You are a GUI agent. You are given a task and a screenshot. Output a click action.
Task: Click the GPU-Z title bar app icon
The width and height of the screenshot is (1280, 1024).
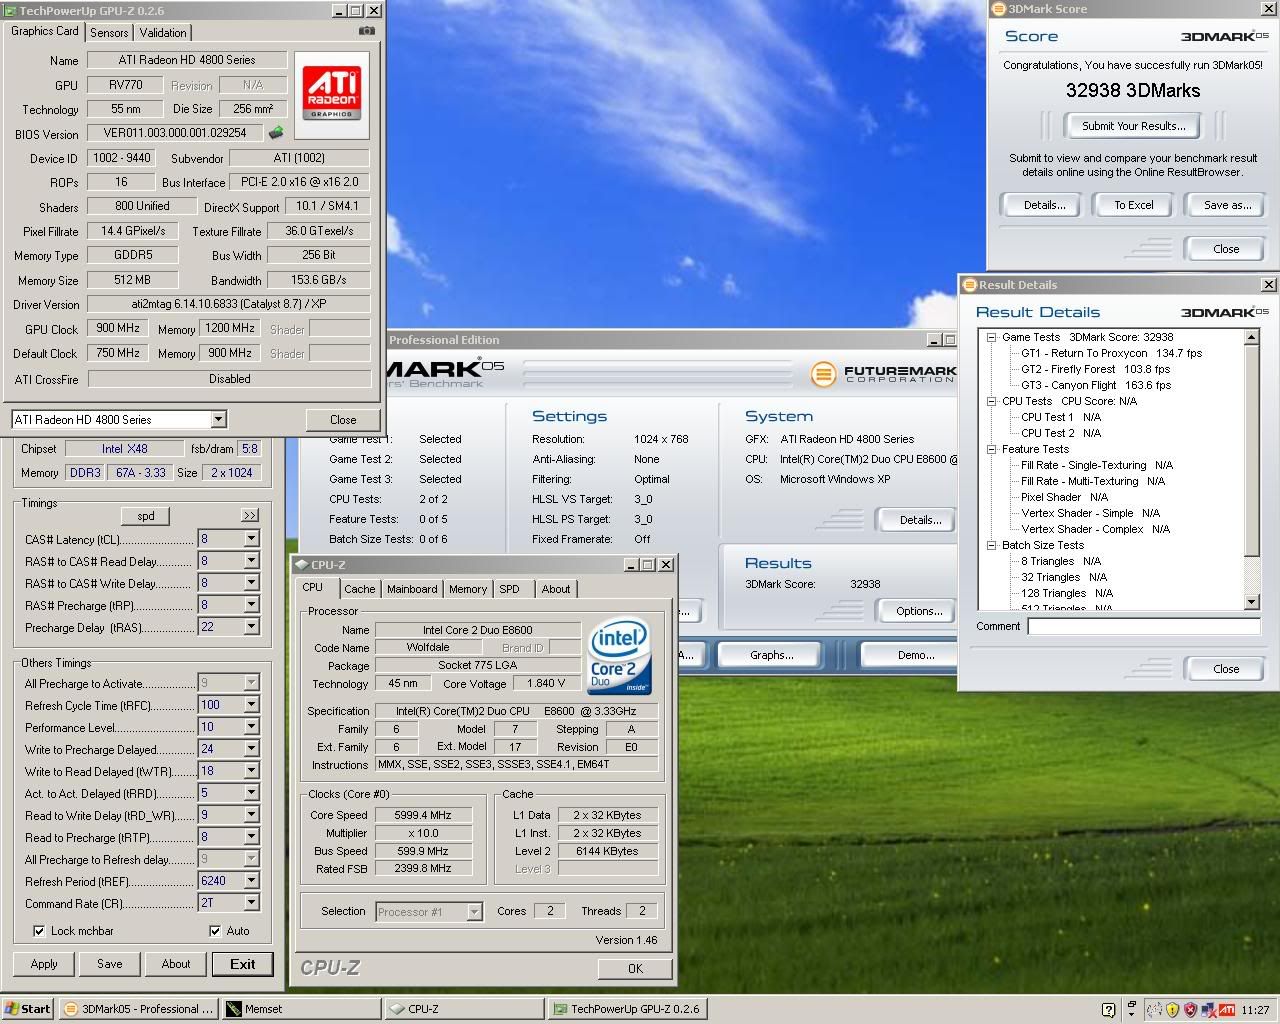click(x=10, y=10)
